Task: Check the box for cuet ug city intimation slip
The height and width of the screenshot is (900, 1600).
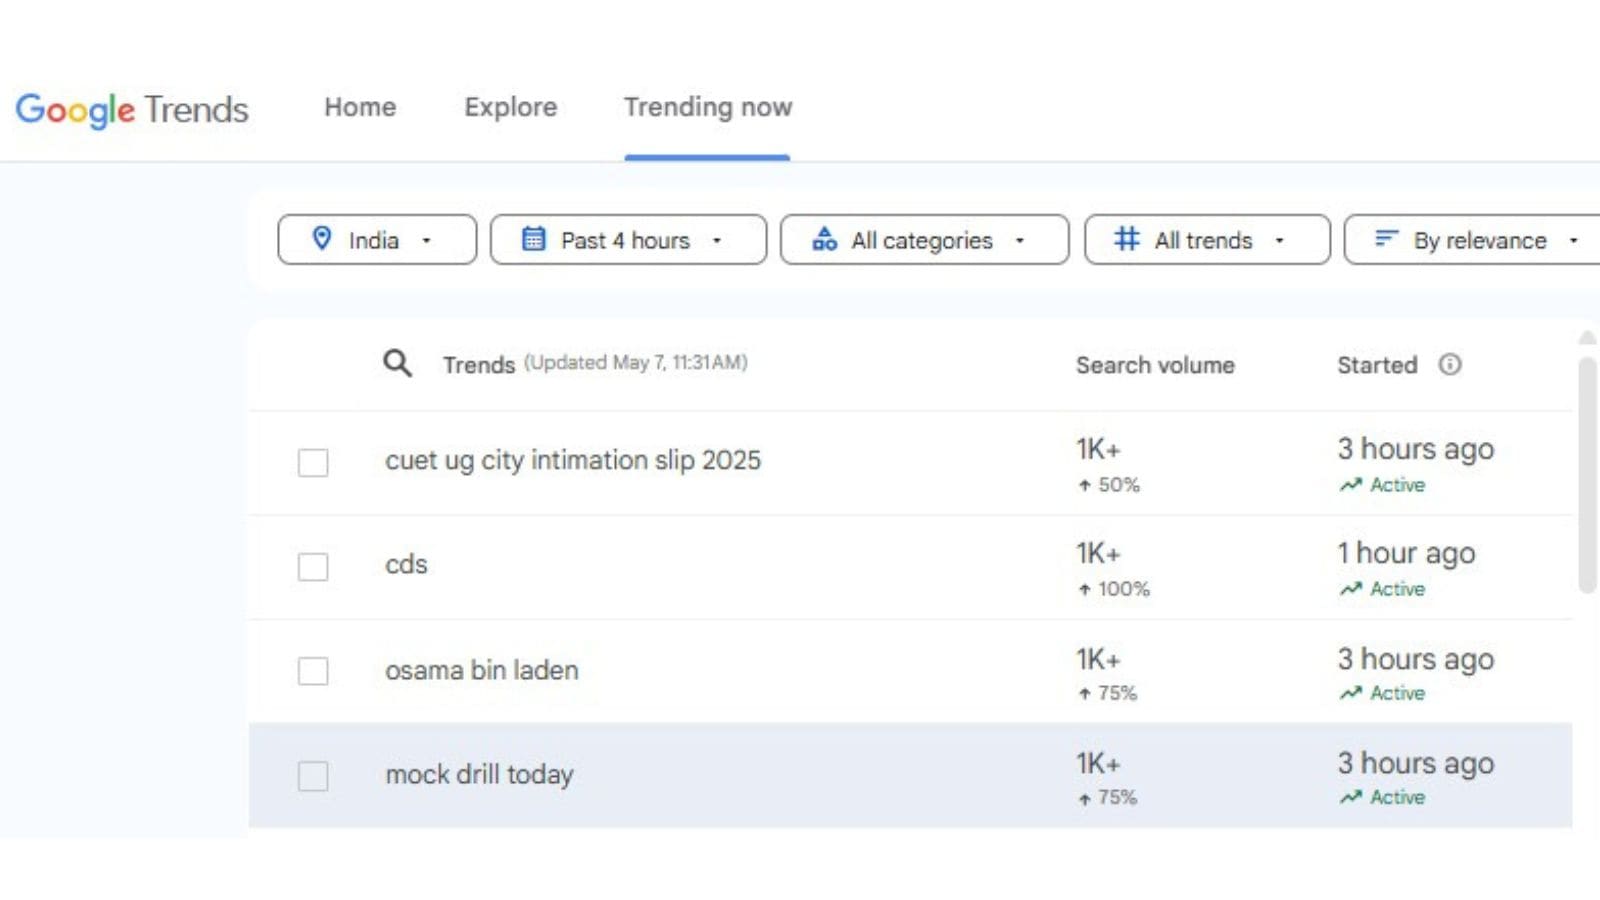Action: [313, 462]
